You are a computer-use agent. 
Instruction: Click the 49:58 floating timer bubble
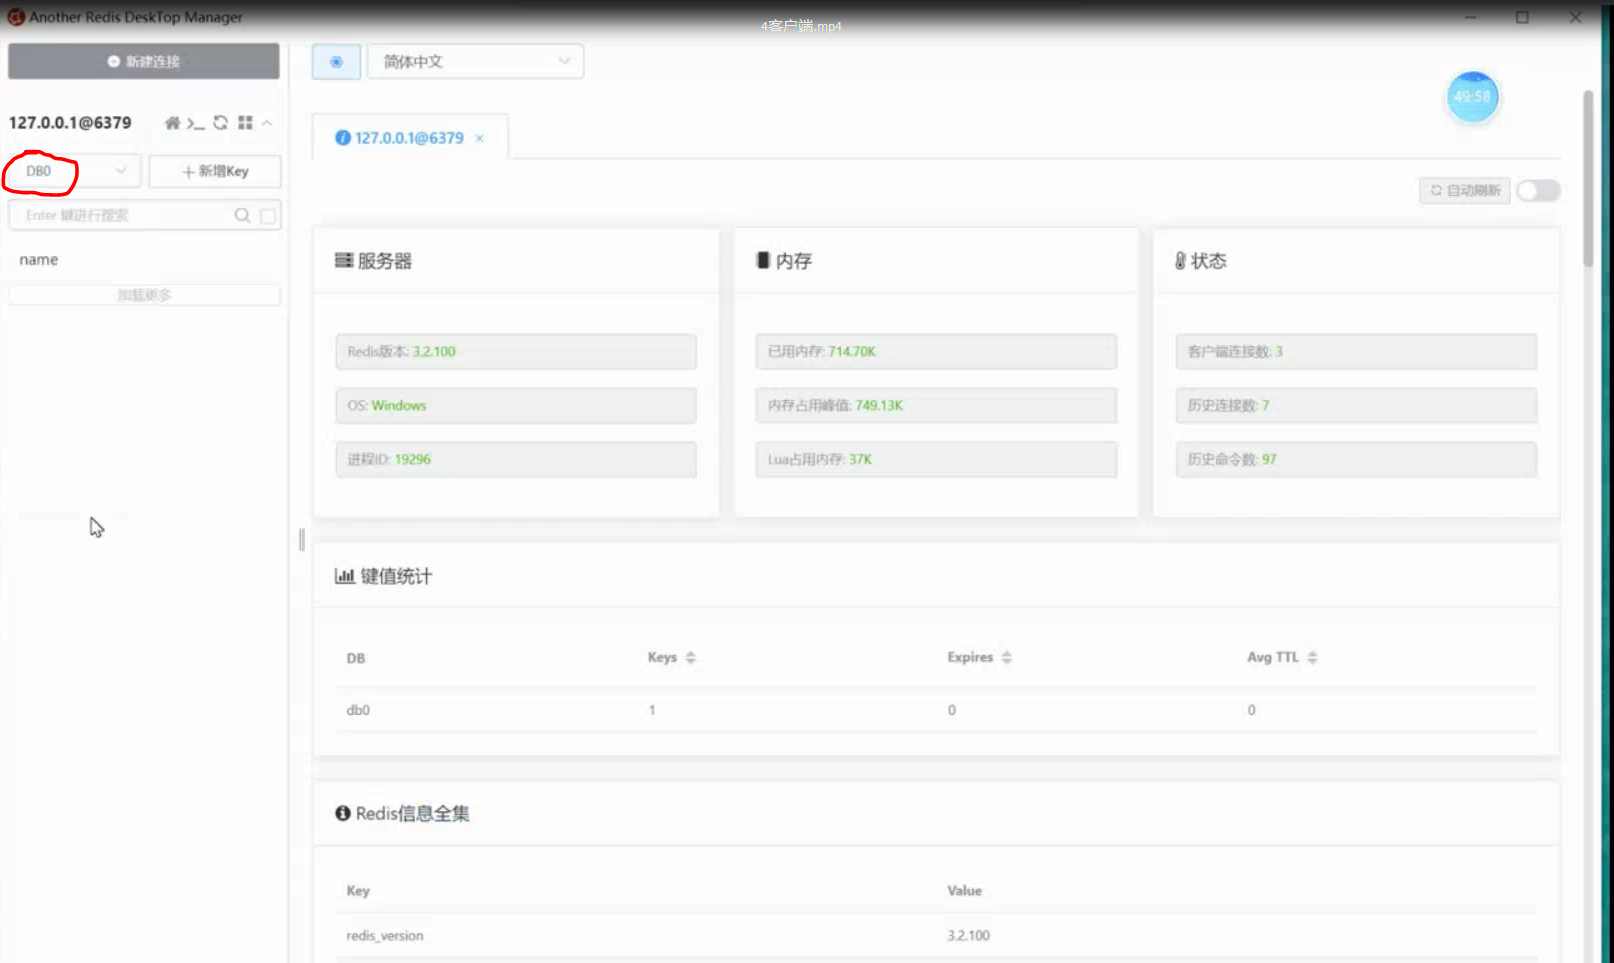(x=1473, y=97)
